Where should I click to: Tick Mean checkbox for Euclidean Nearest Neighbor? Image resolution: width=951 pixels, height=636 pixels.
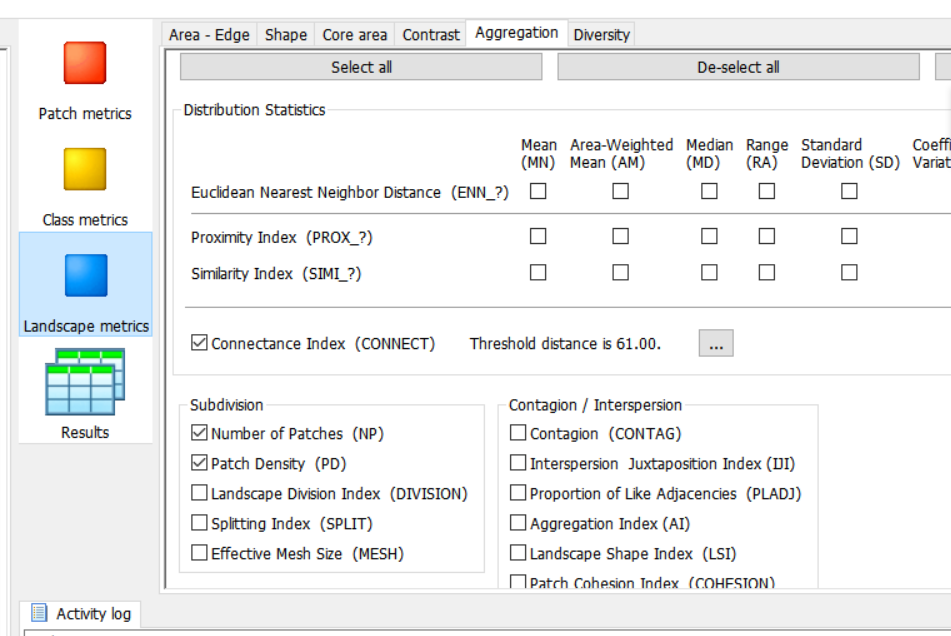[x=538, y=191]
